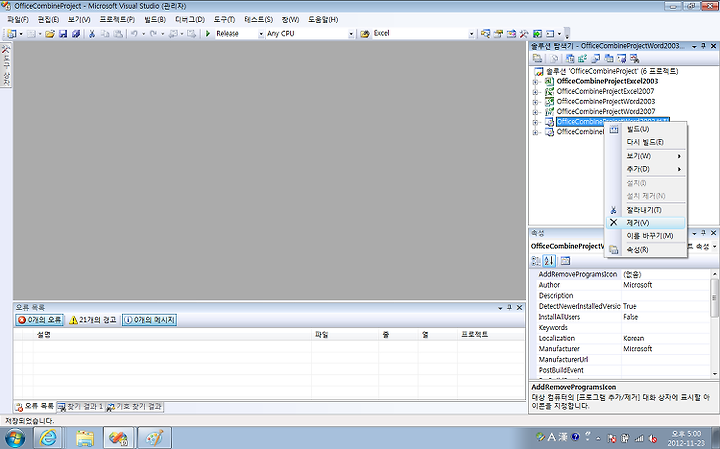The height and width of the screenshot is (449, 720).
Task: Select 제거(V) in context menu
Action: [x=645, y=223]
